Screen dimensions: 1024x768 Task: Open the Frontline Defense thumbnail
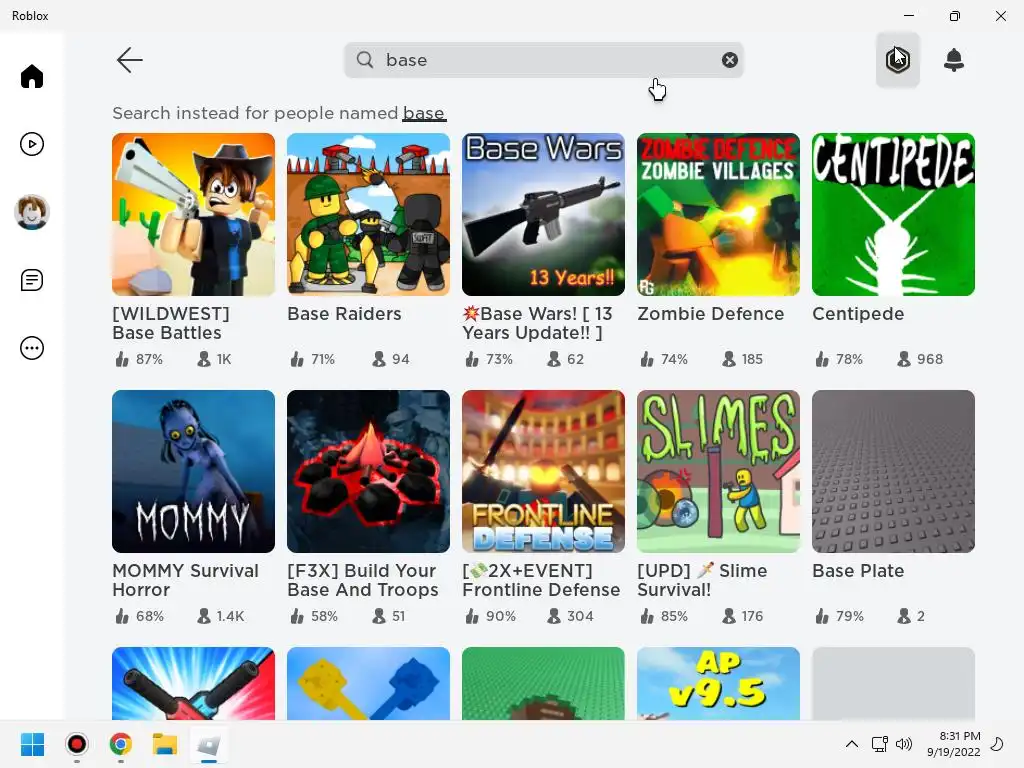[543, 472]
